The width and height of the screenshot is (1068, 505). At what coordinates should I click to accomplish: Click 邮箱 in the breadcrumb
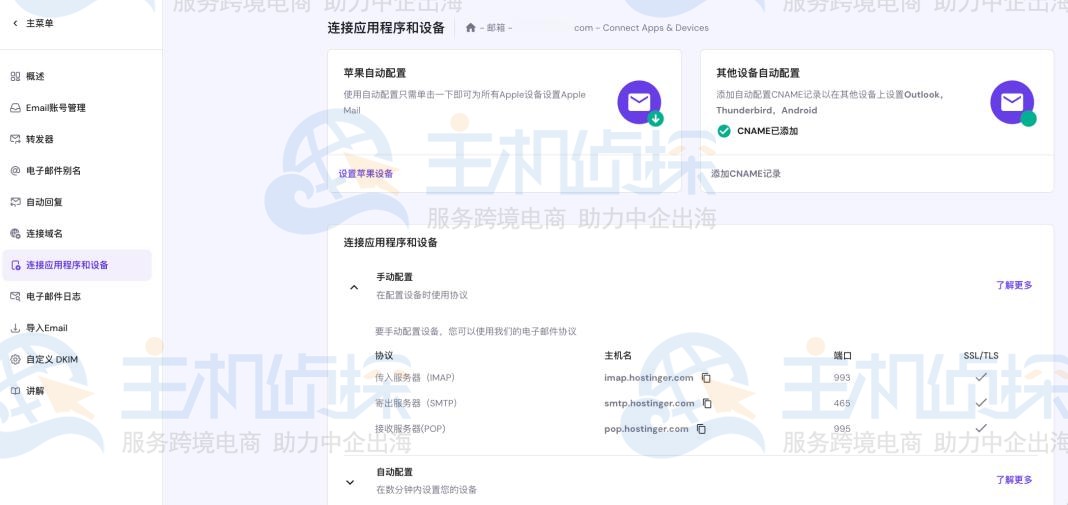[x=495, y=28]
